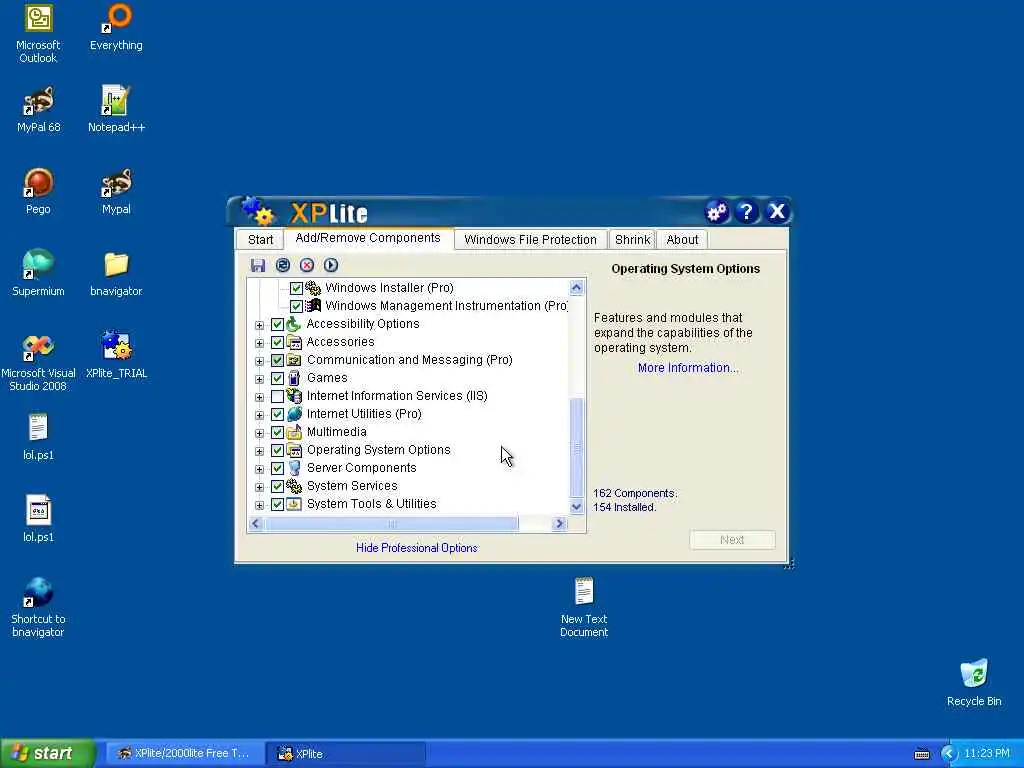
Task: Expand System Tools & Utilities node
Action: [259, 505]
